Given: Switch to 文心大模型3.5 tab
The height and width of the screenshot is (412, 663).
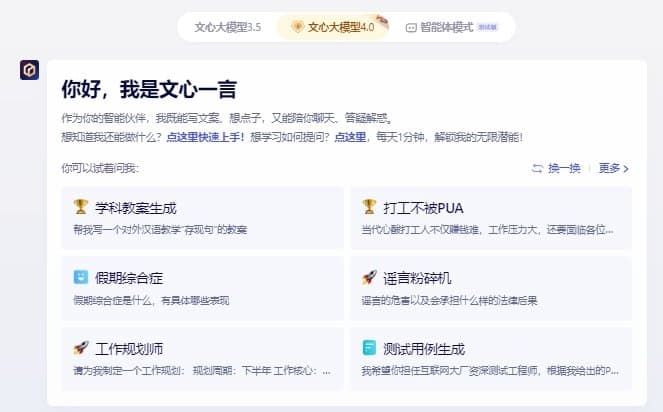Looking at the screenshot, I should click(227, 27).
